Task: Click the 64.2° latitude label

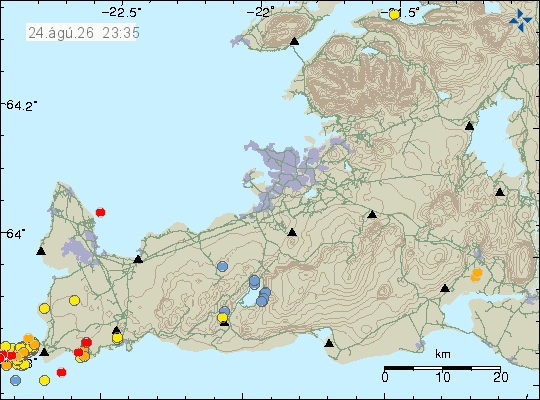Action: [21, 105]
